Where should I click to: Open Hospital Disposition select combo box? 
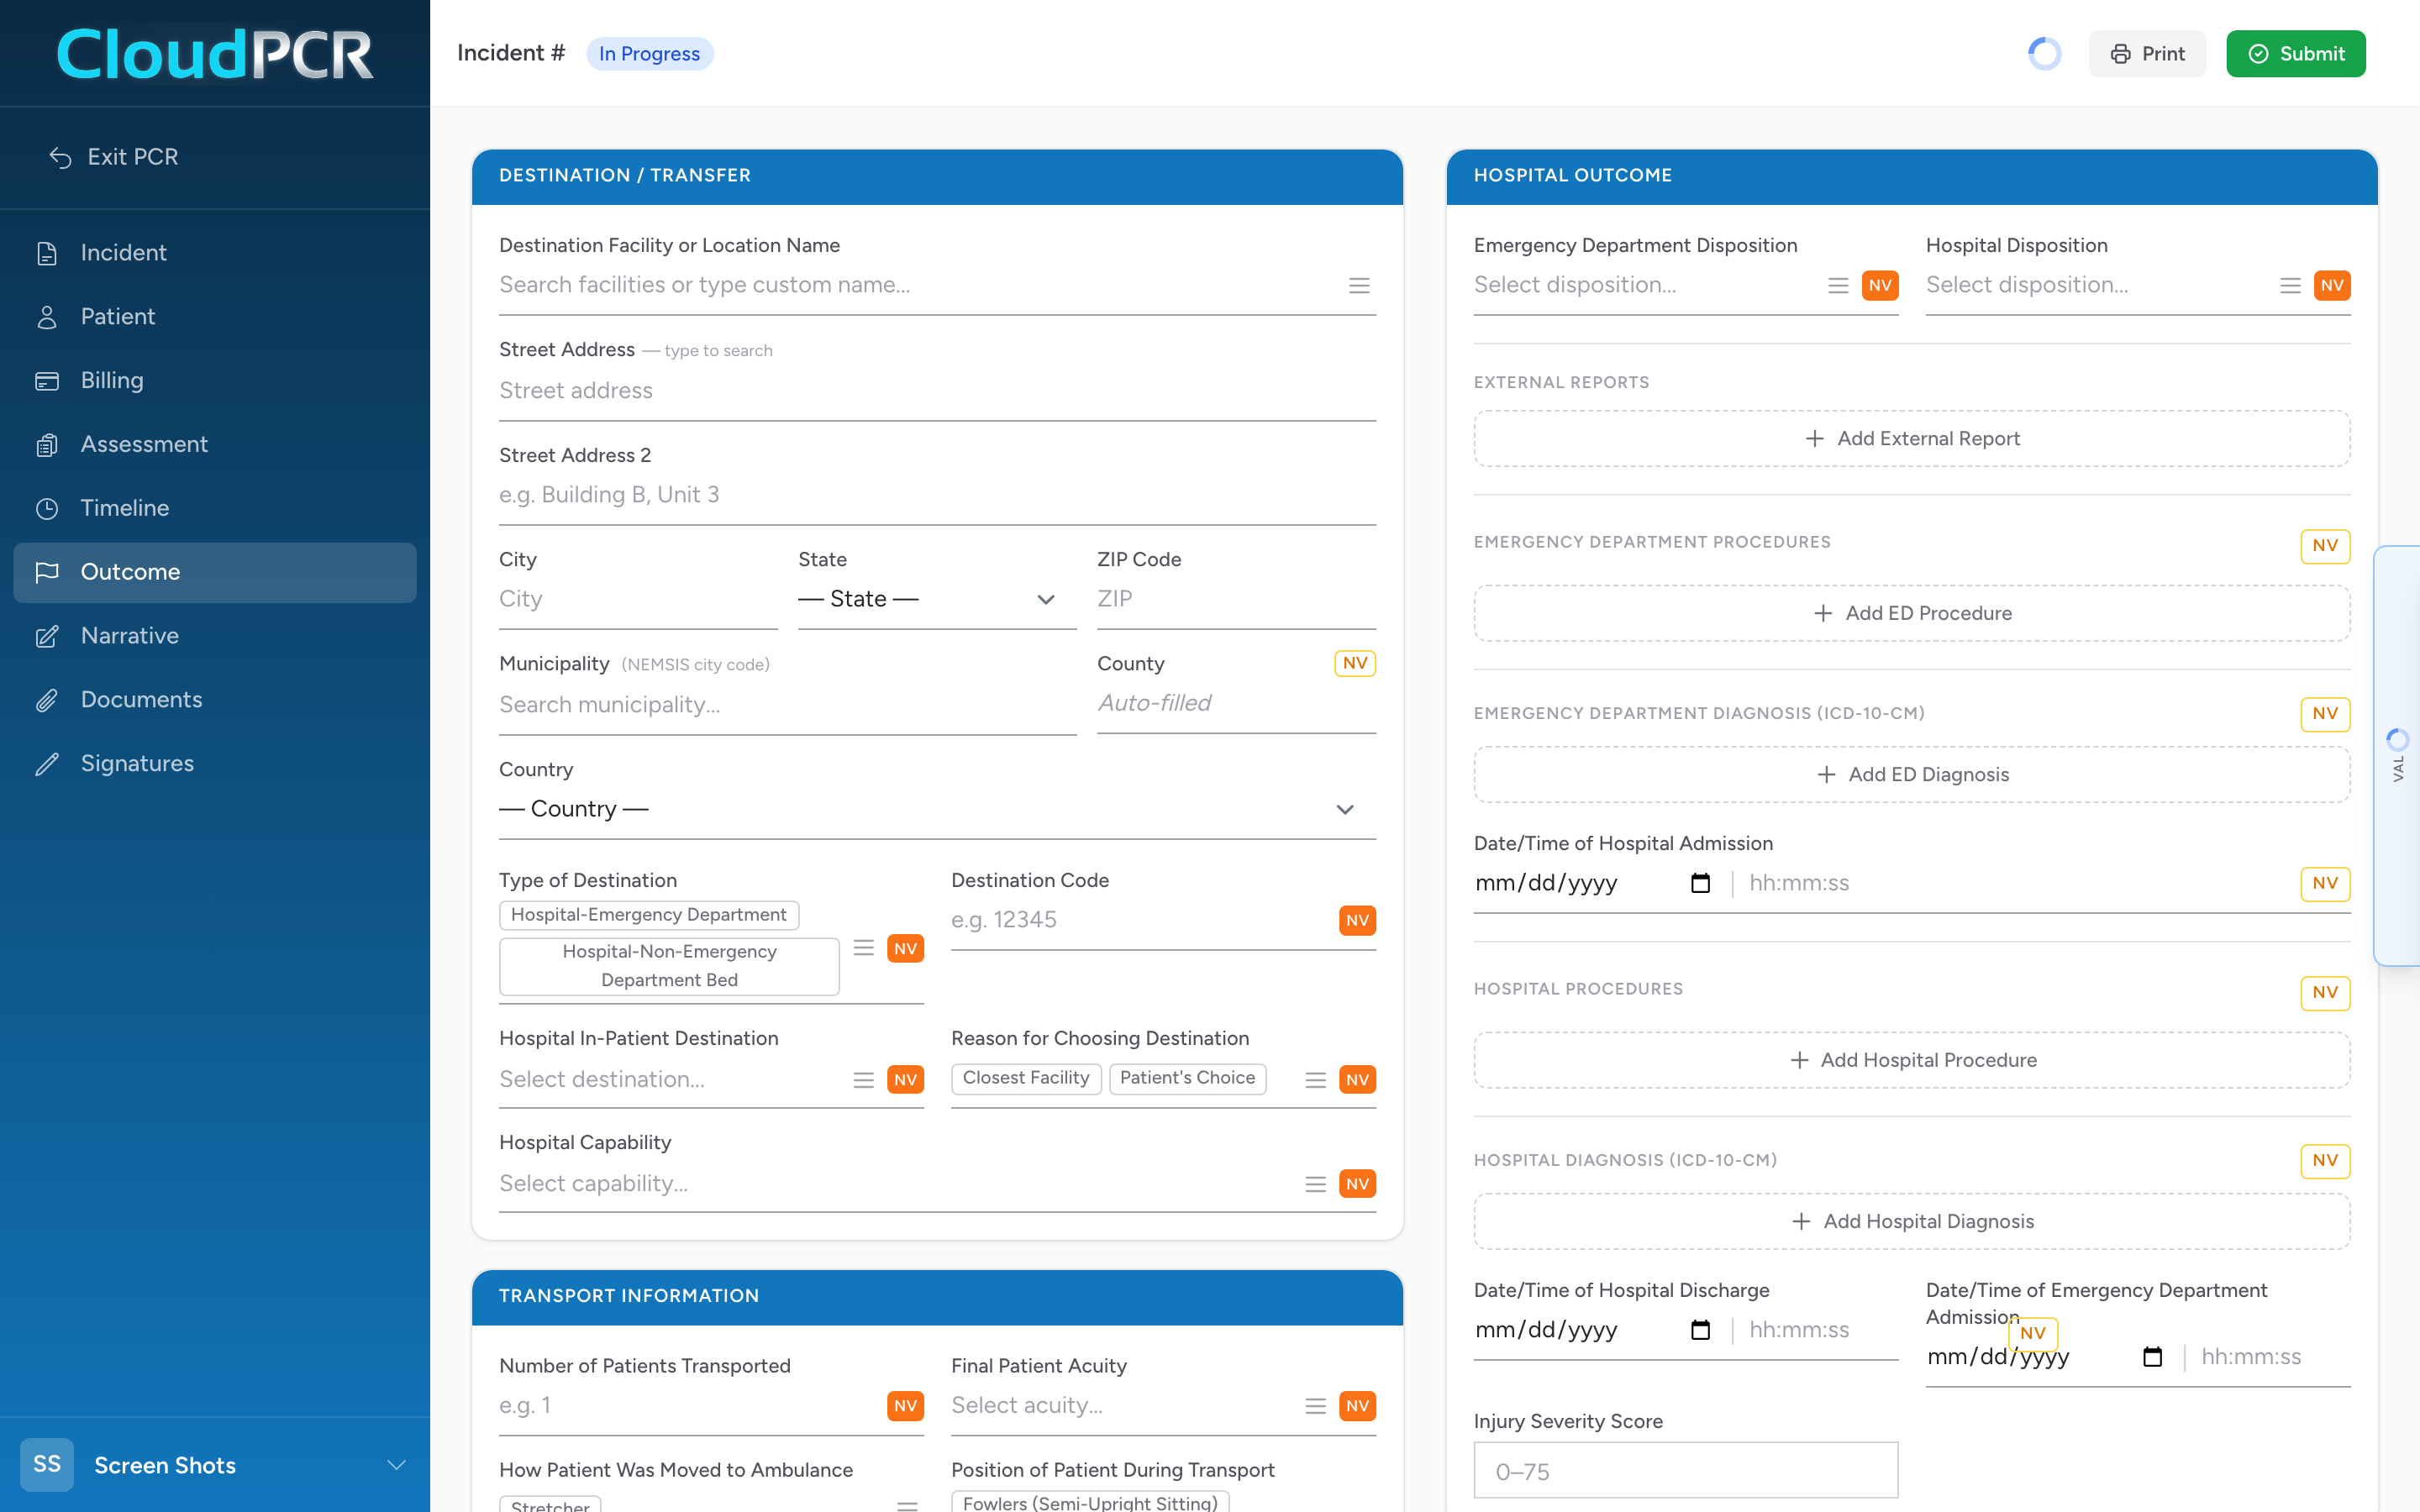click(x=2097, y=286)
